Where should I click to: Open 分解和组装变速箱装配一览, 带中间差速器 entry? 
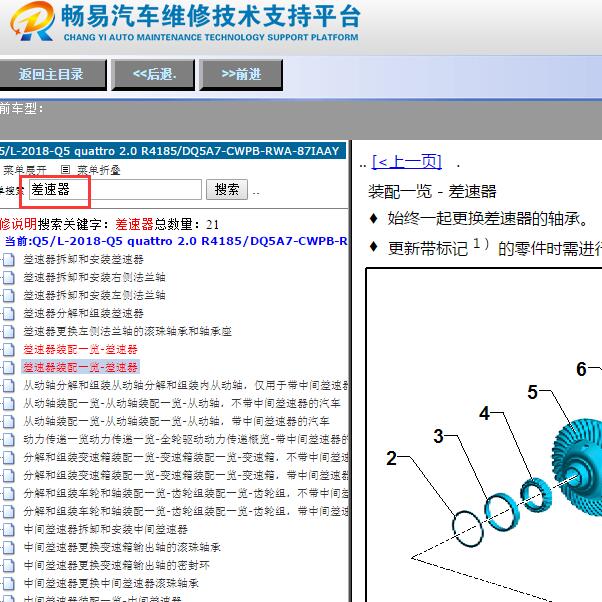pyautogui.click(x=186, y=475)
